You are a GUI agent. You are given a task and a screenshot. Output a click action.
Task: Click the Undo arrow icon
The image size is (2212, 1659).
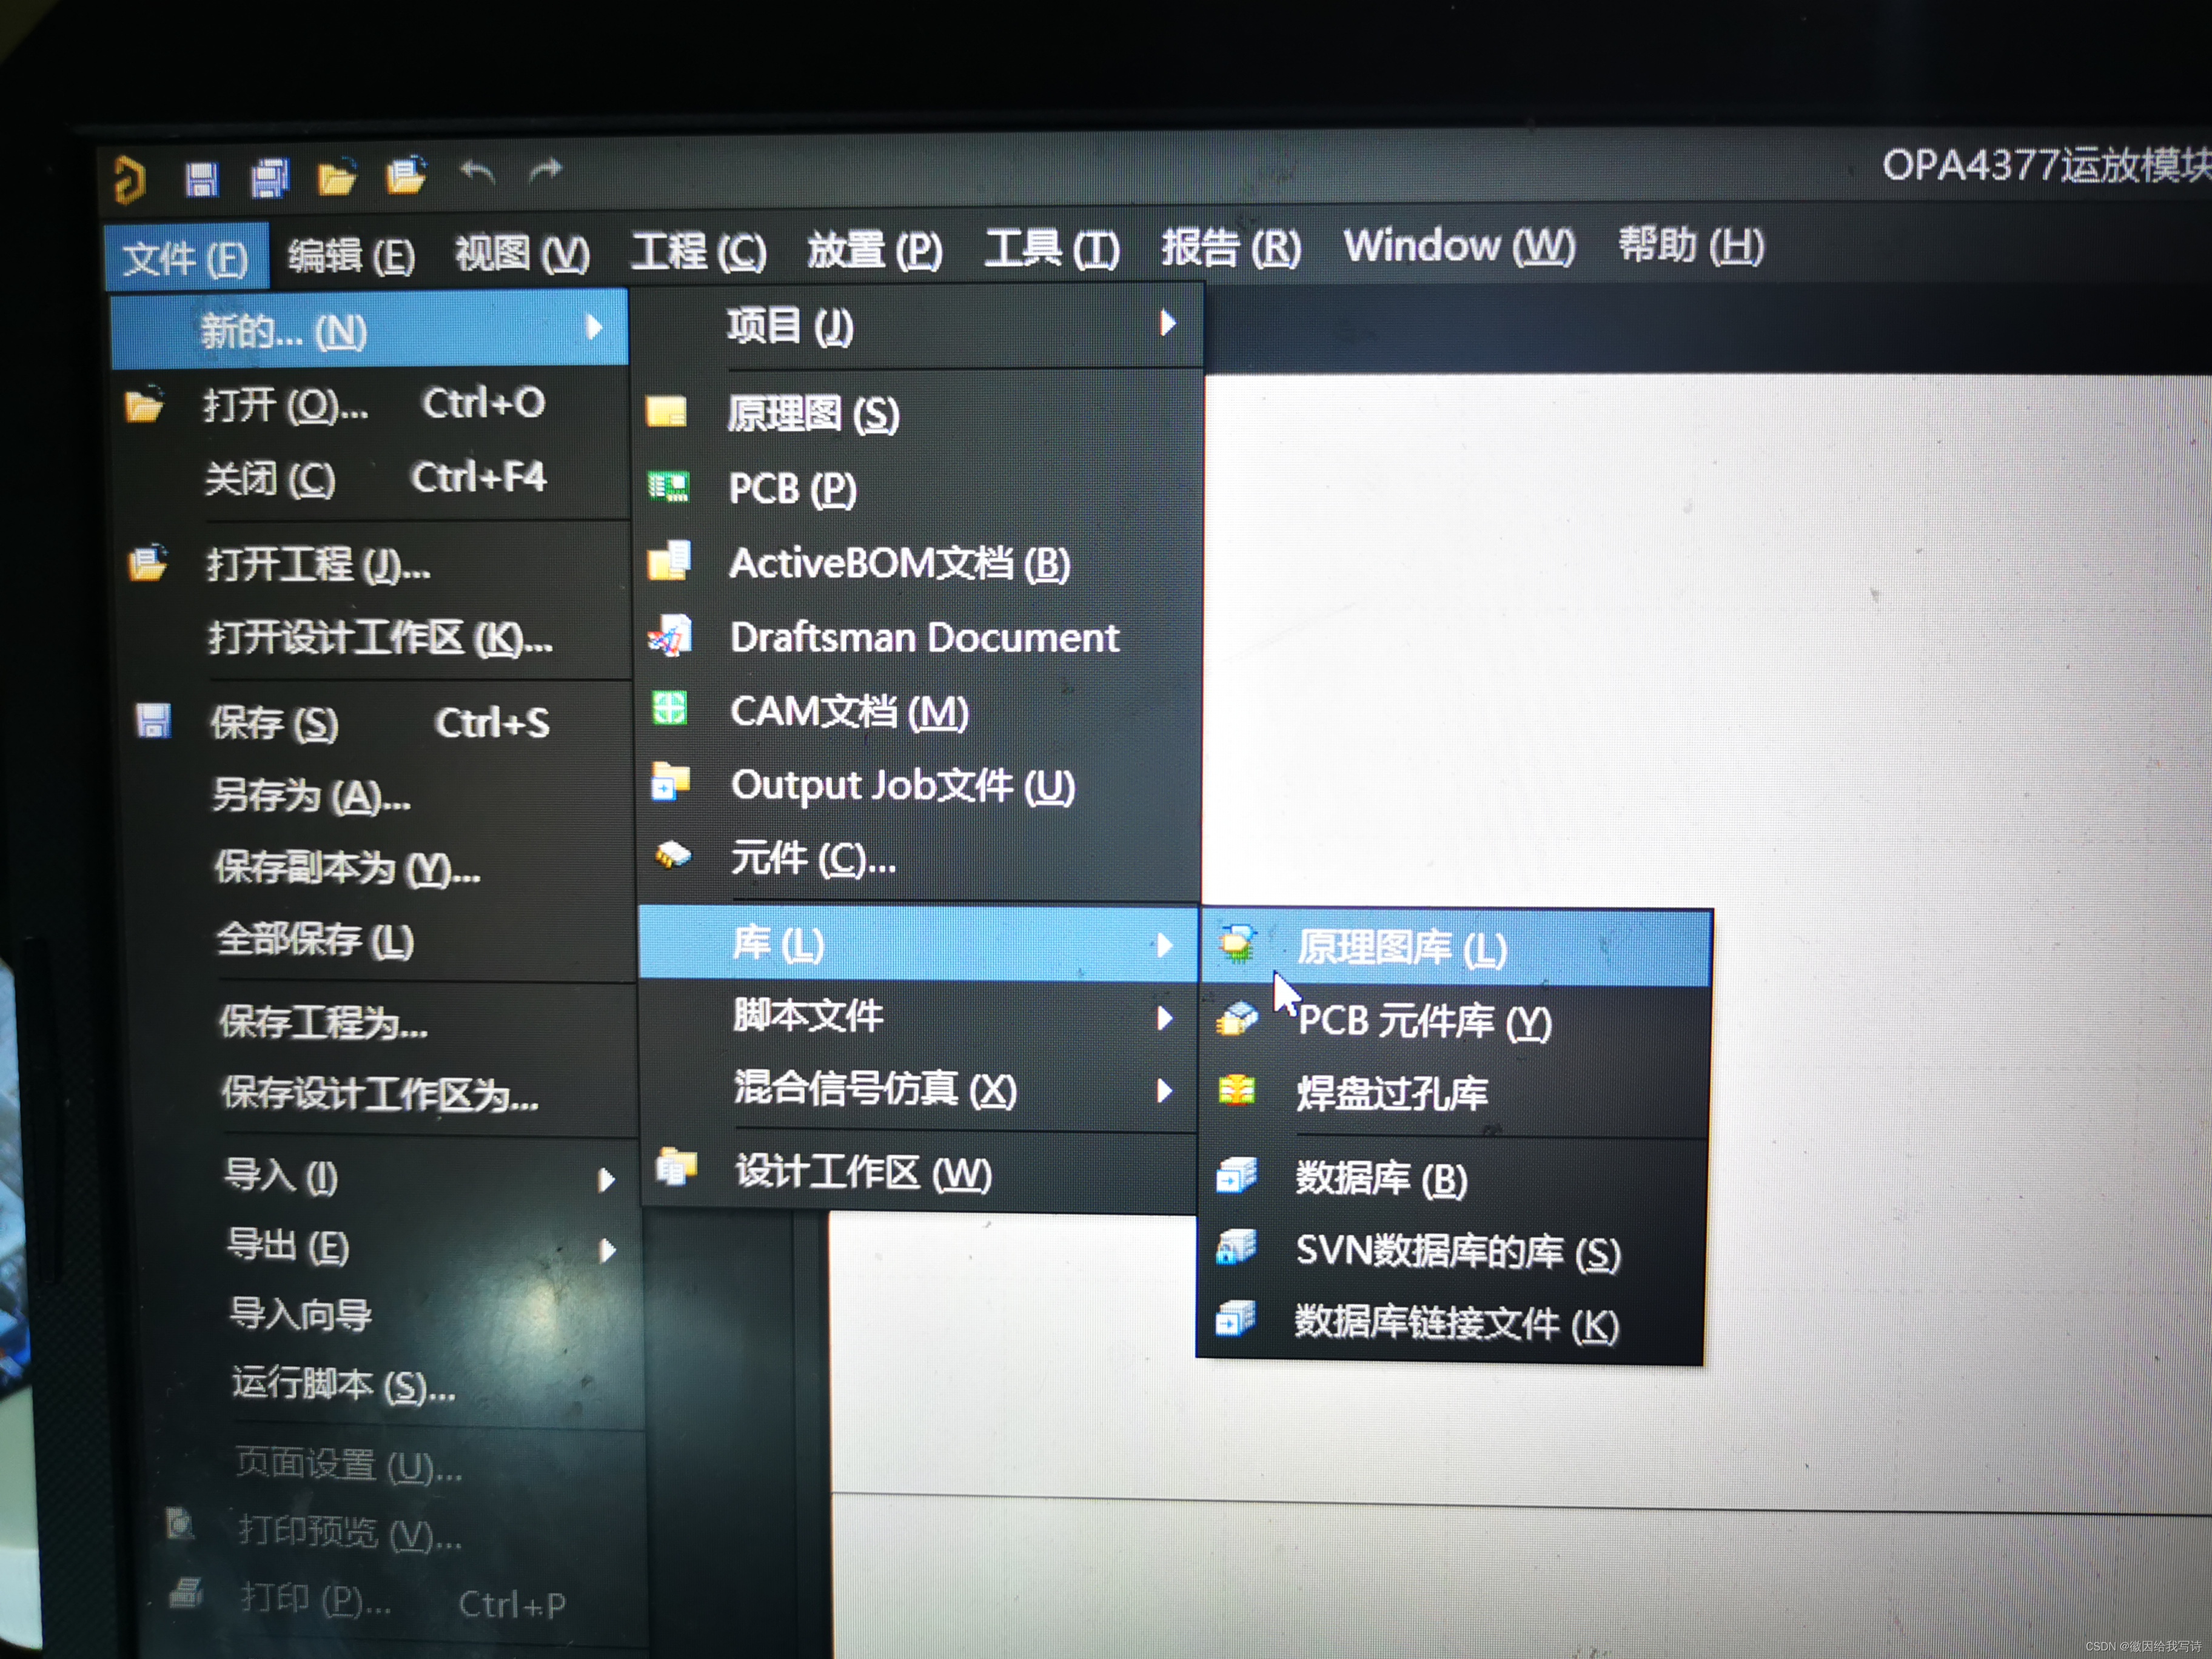(478, 172)
